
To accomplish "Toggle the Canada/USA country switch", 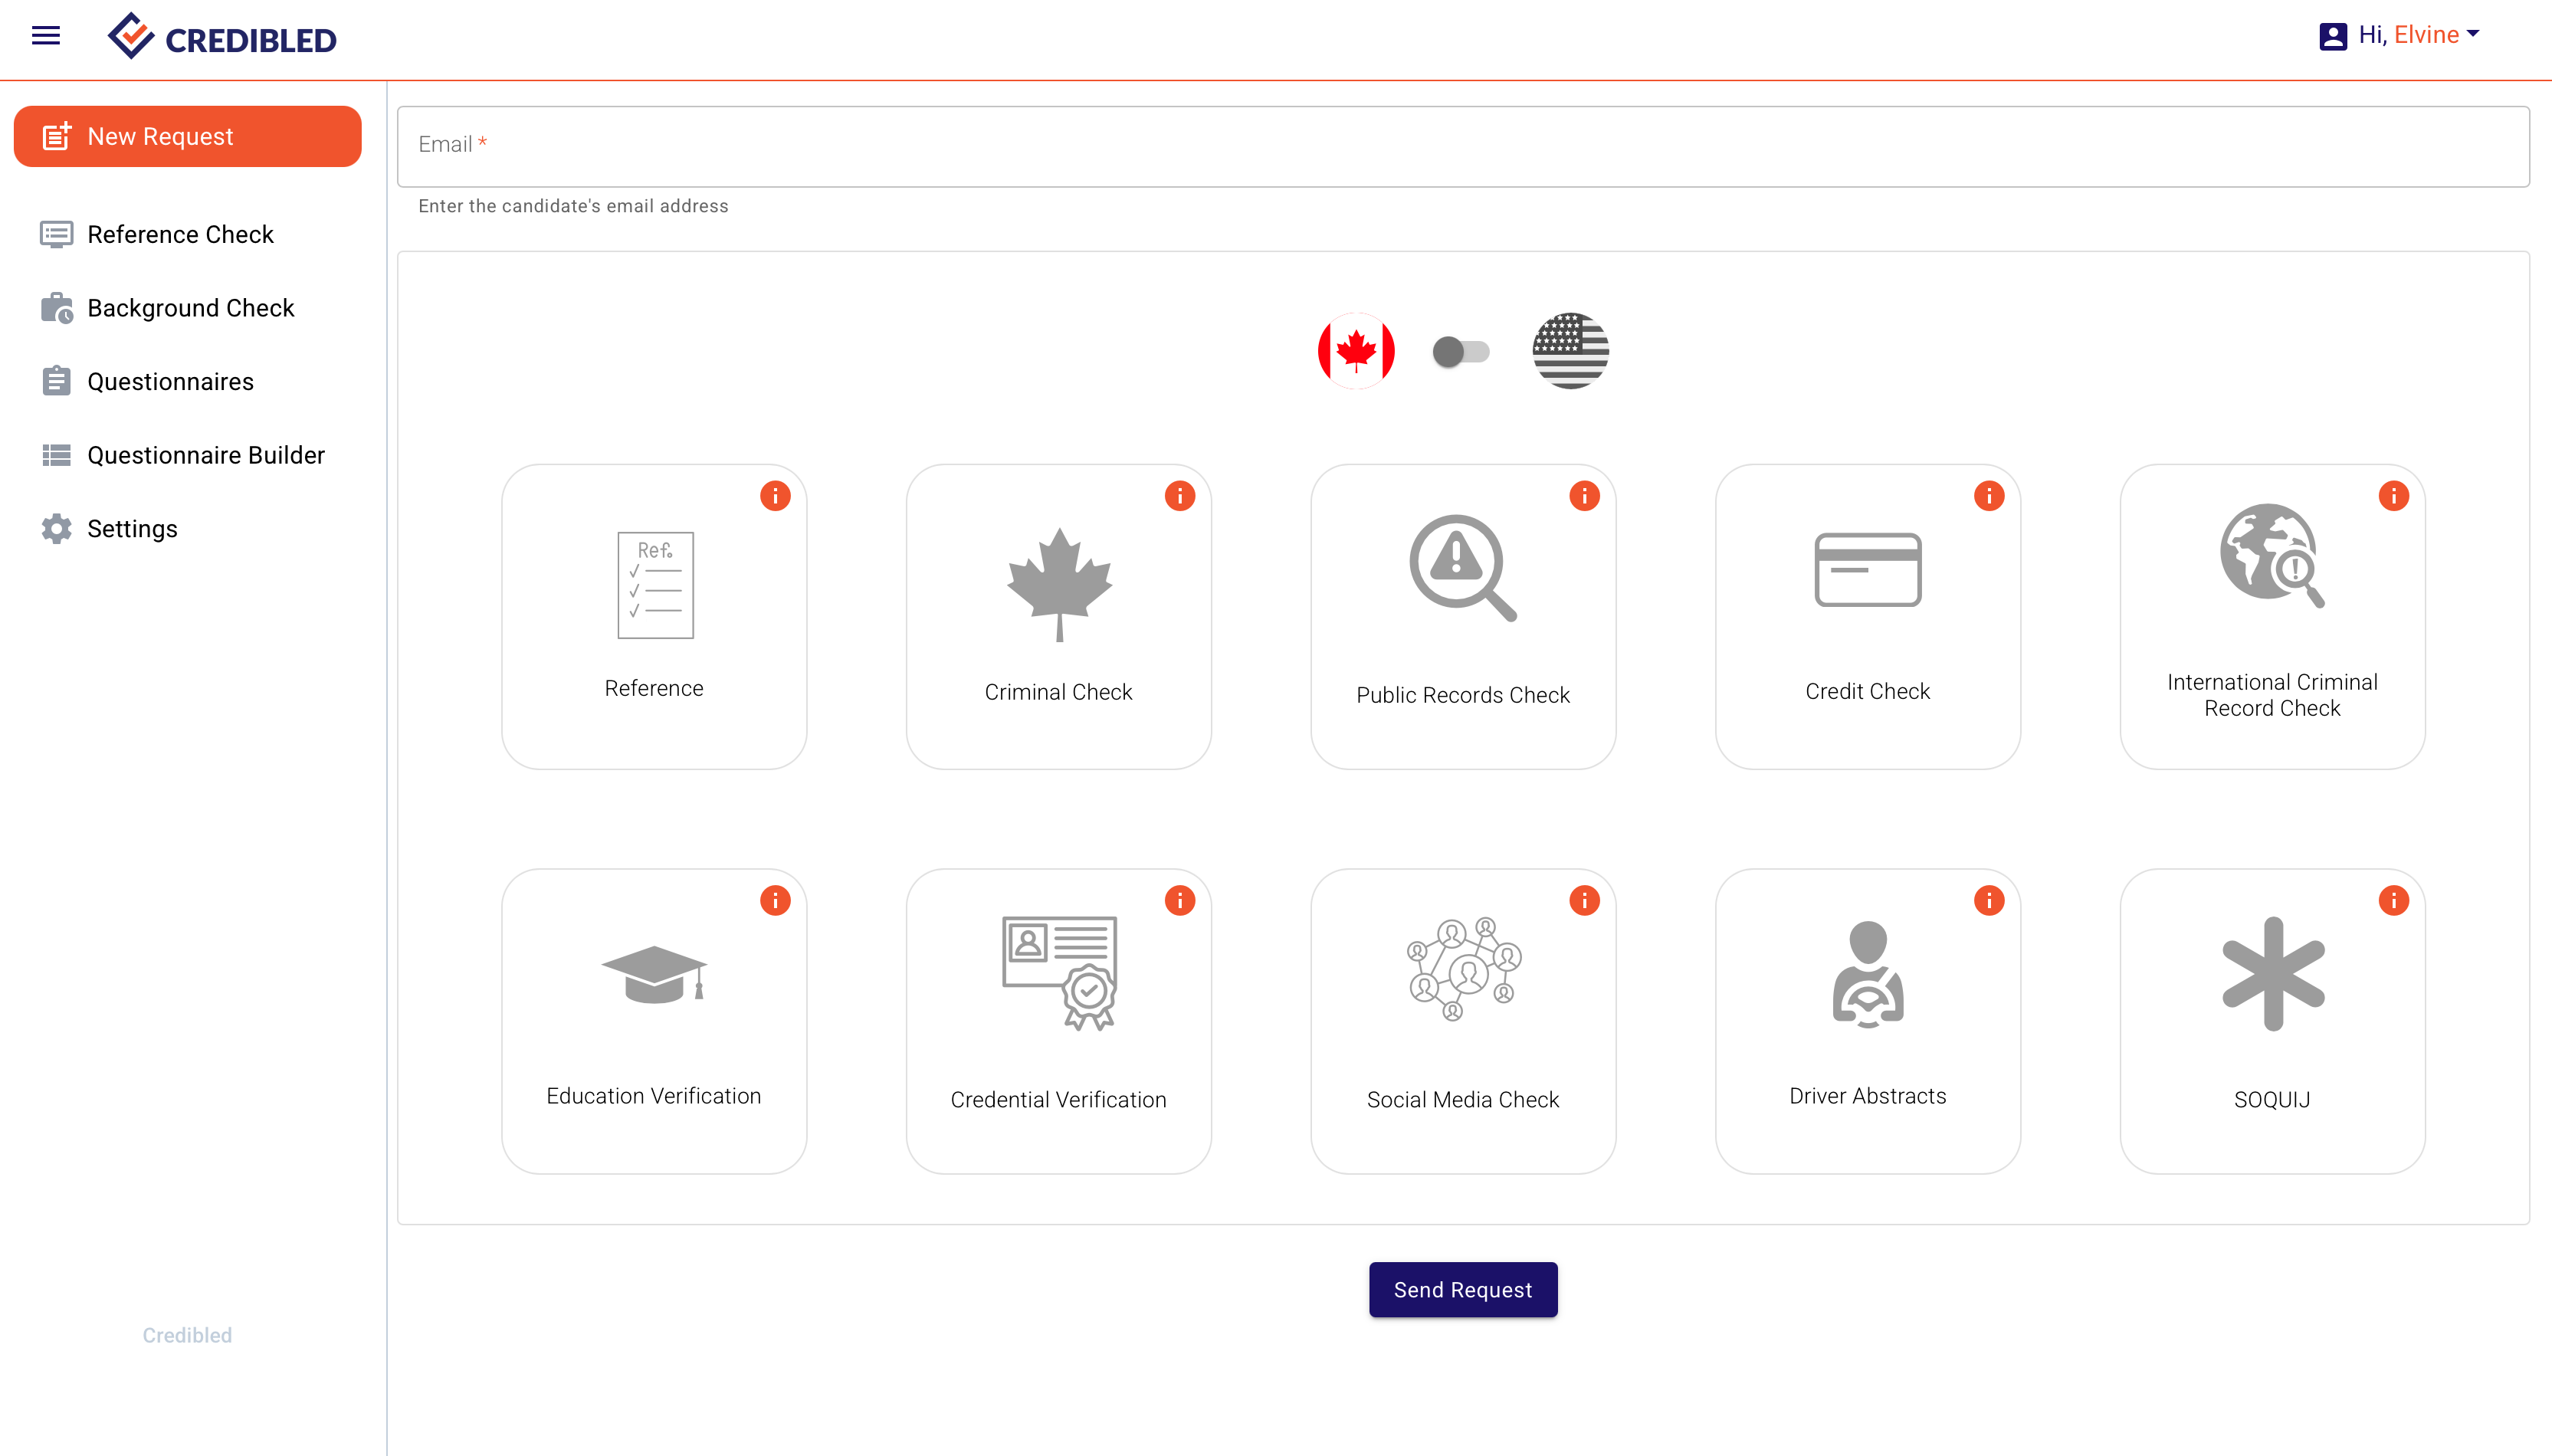I will click(x=1460, y=352).
